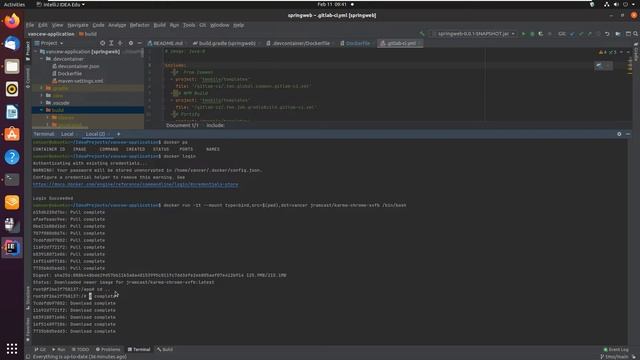
Task: Open docker credentials-store documentation link
Action: pyautogui.click(x=136, y=184)
